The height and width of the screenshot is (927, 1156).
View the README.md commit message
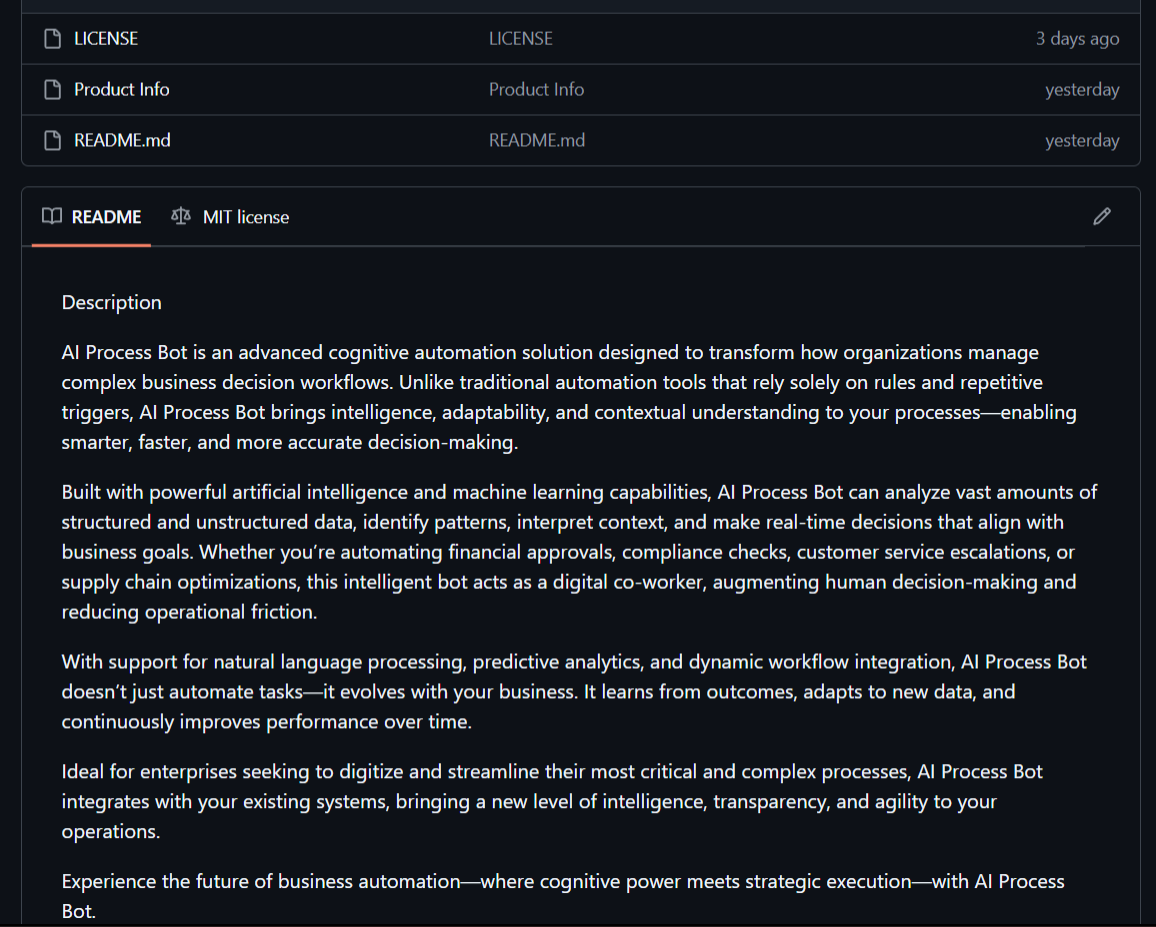tap(536, 141)
